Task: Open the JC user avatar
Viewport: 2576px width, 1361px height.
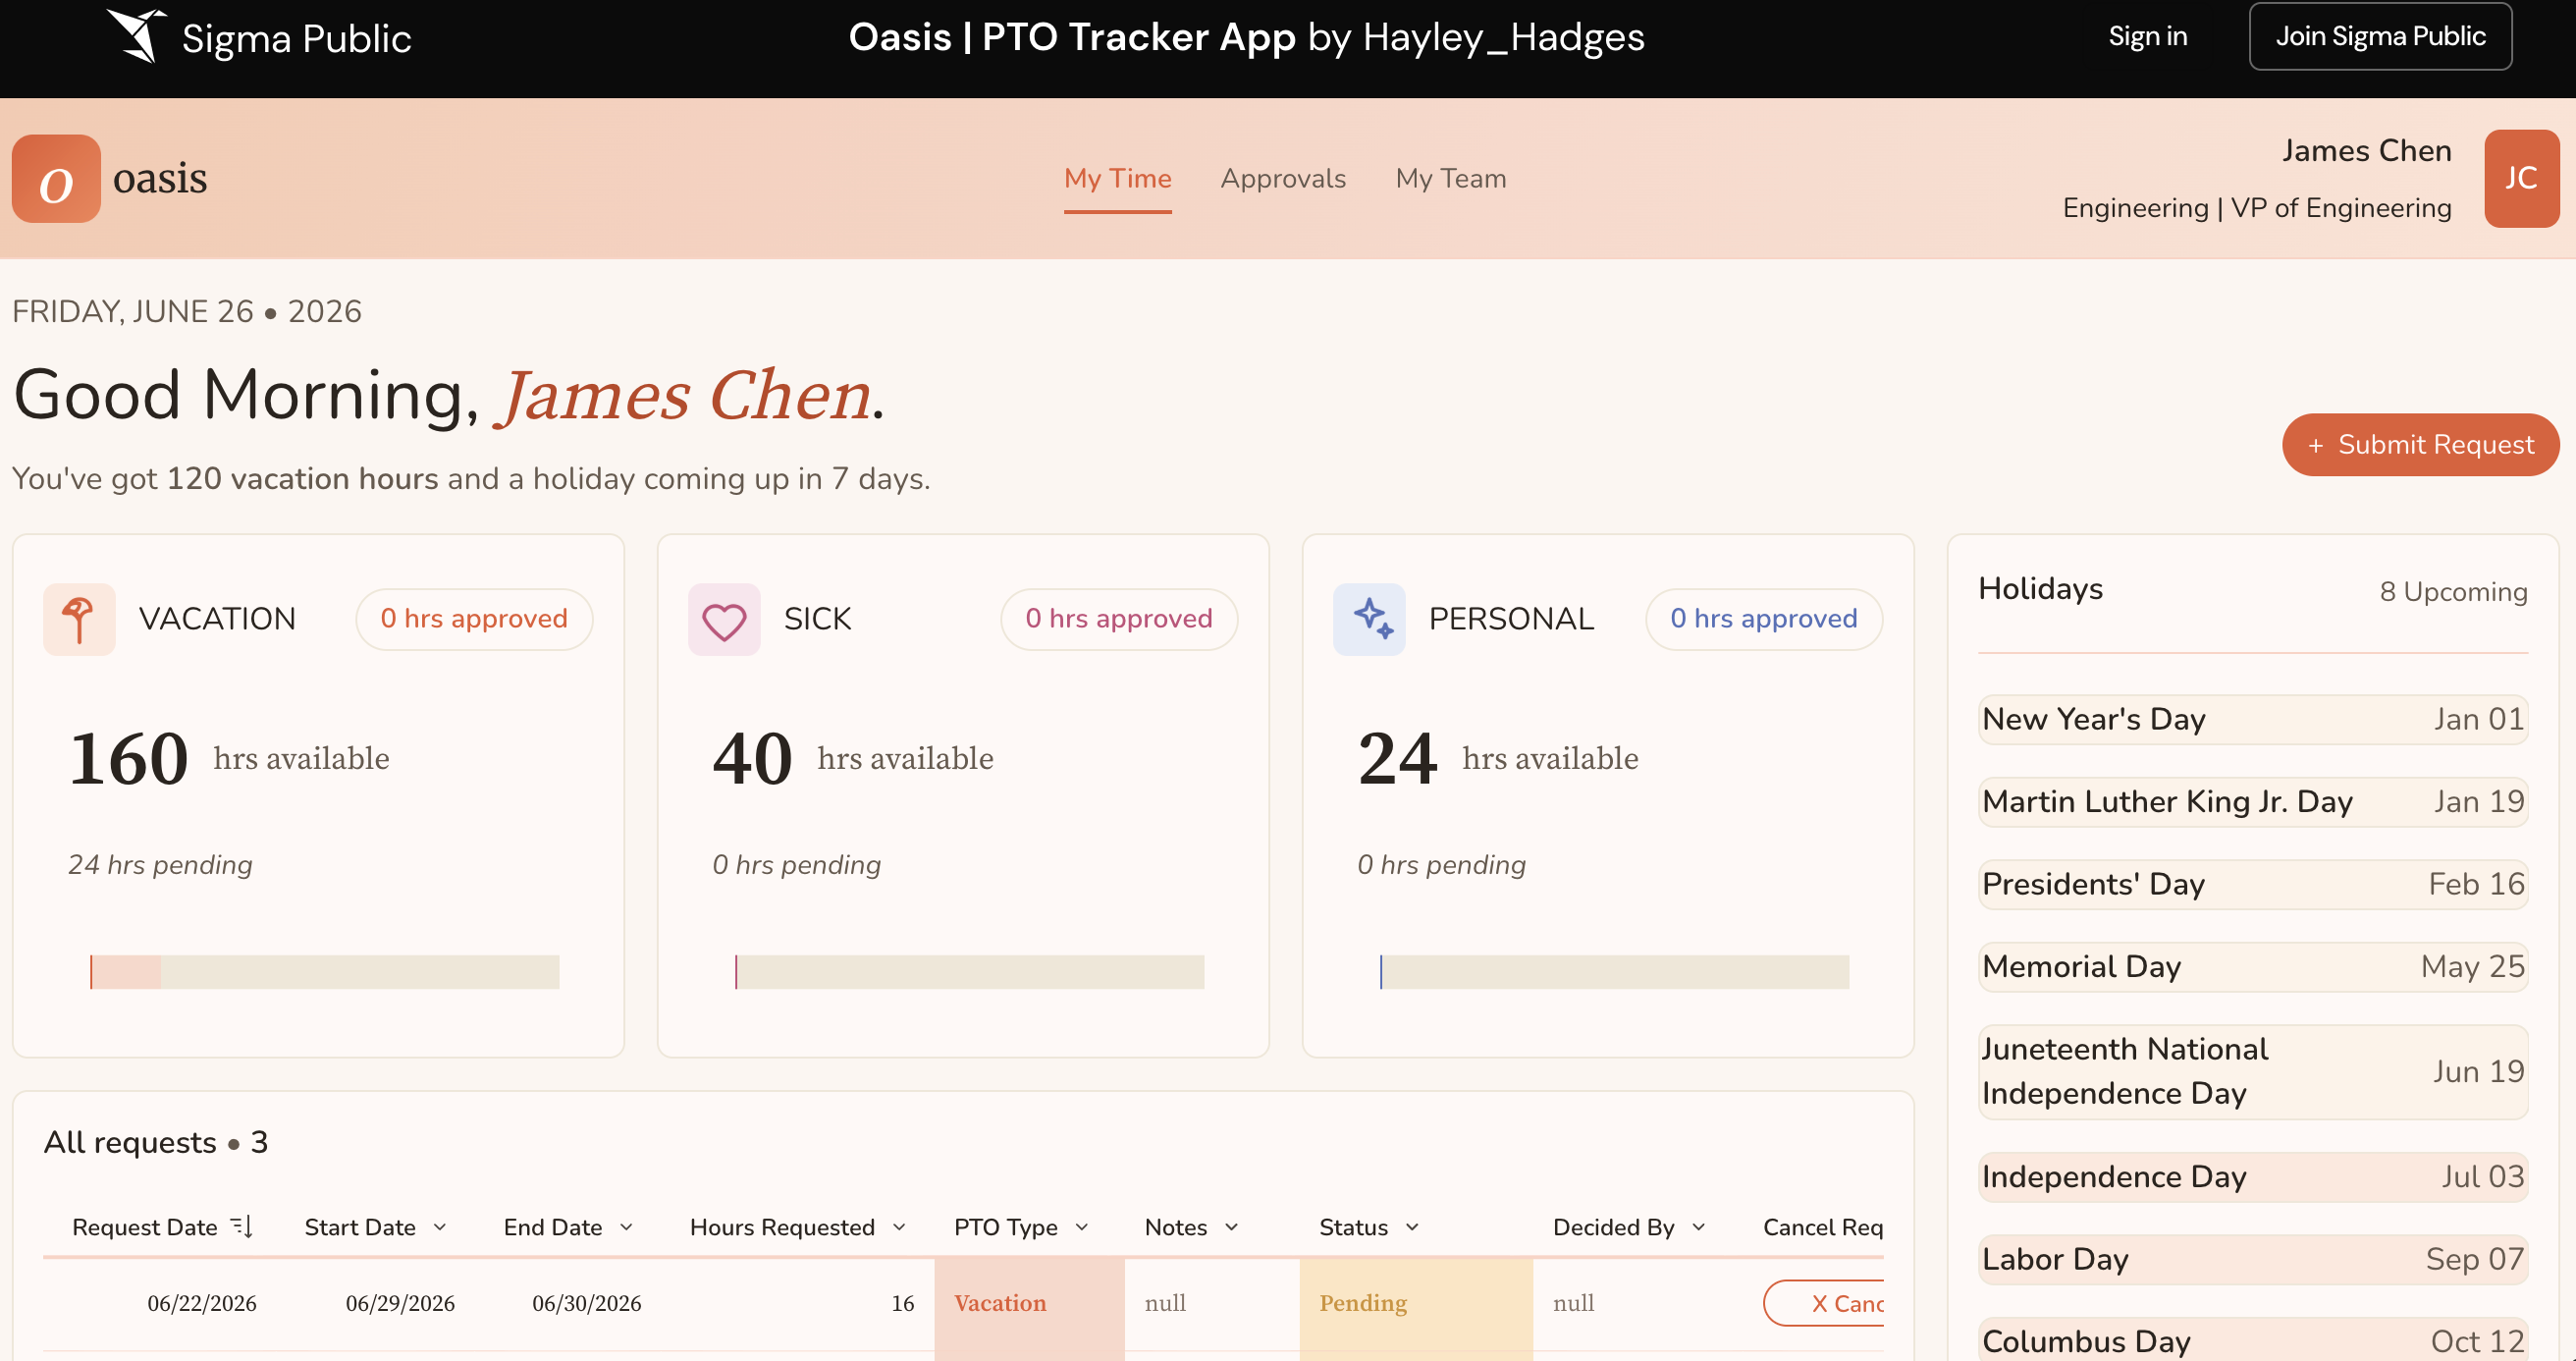Action: click(x=2521, y=179)
